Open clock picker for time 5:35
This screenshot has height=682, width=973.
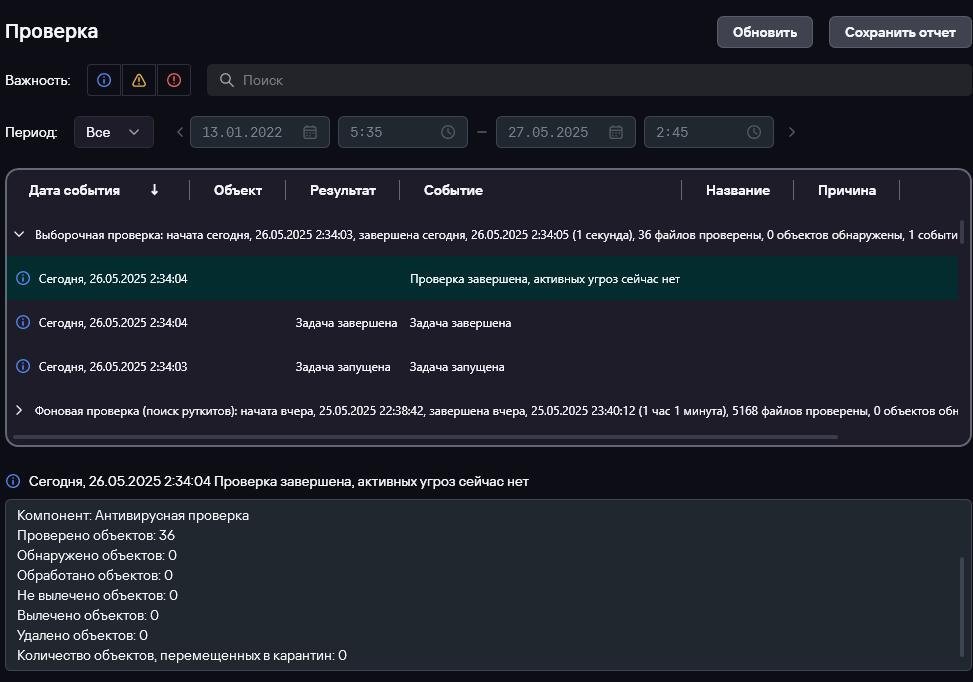click(448, 132)
